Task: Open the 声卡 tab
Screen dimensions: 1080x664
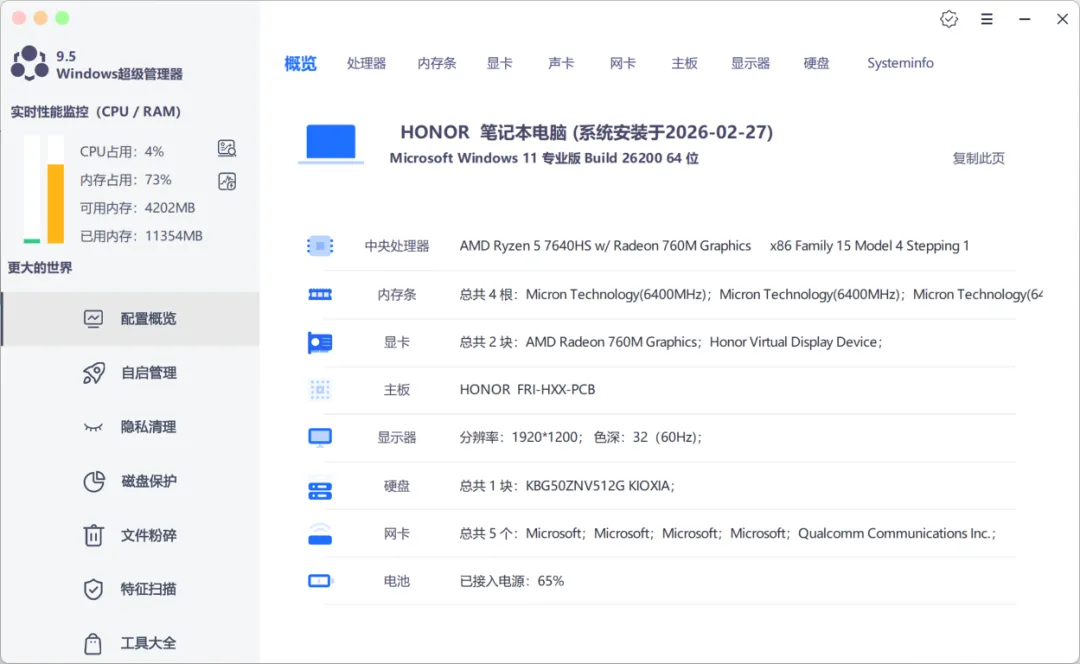Action: click(561, 63)
